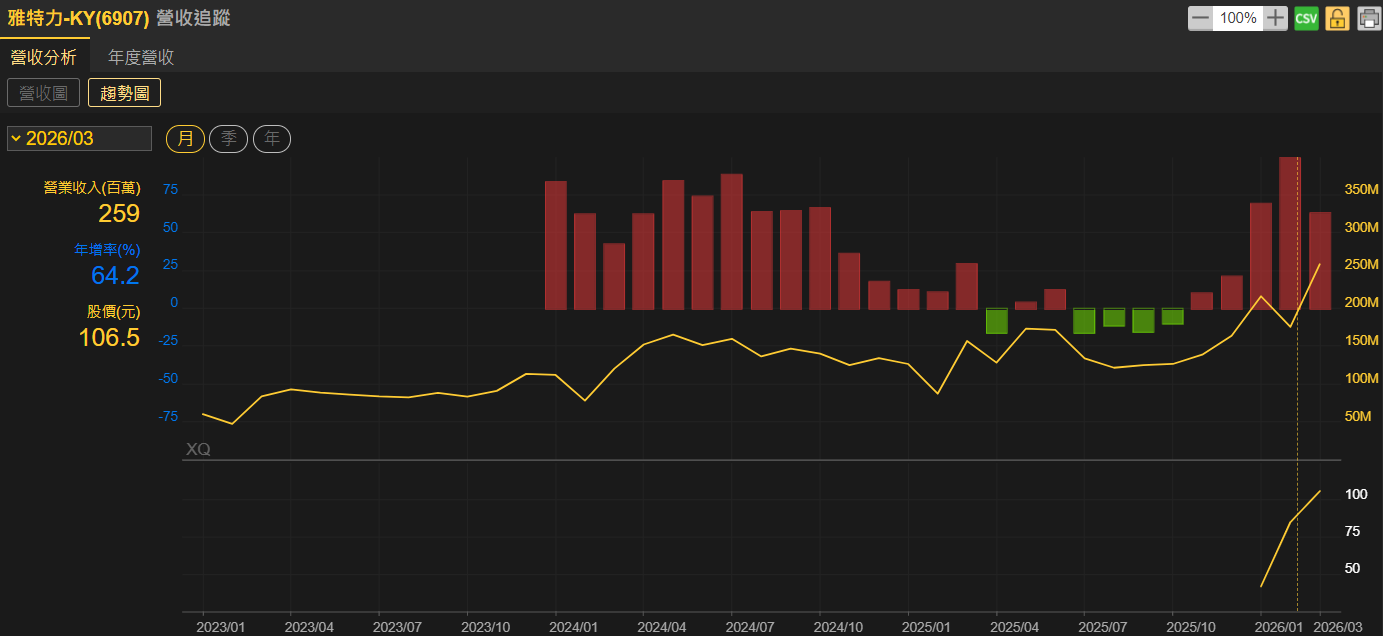This screenshot has width=1383, height=636.
Task: Switch to 季 quarterly period
Action: (228, 139)
